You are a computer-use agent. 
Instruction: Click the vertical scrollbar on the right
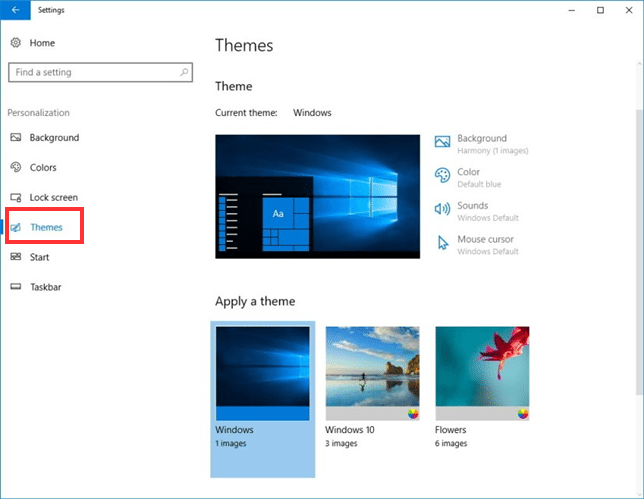click(x=640, y=251)
